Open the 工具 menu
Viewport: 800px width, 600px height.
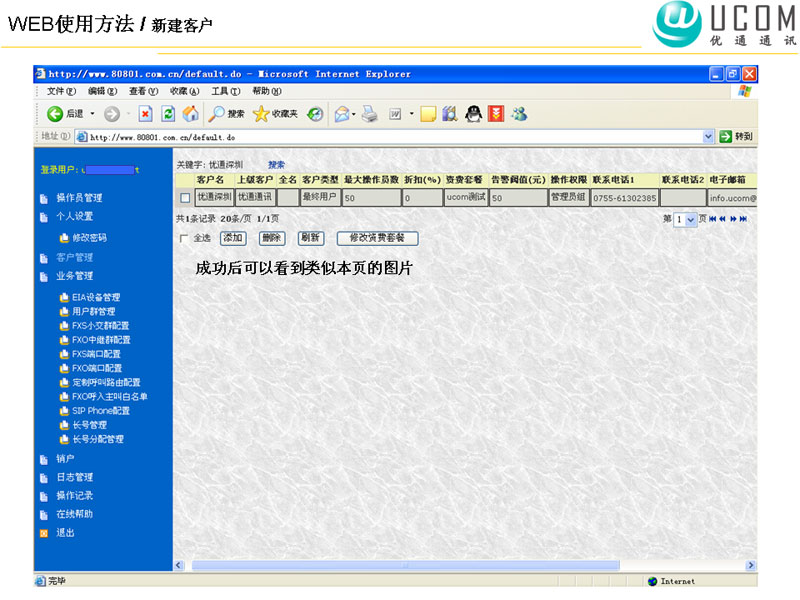[x=226, y=91]
